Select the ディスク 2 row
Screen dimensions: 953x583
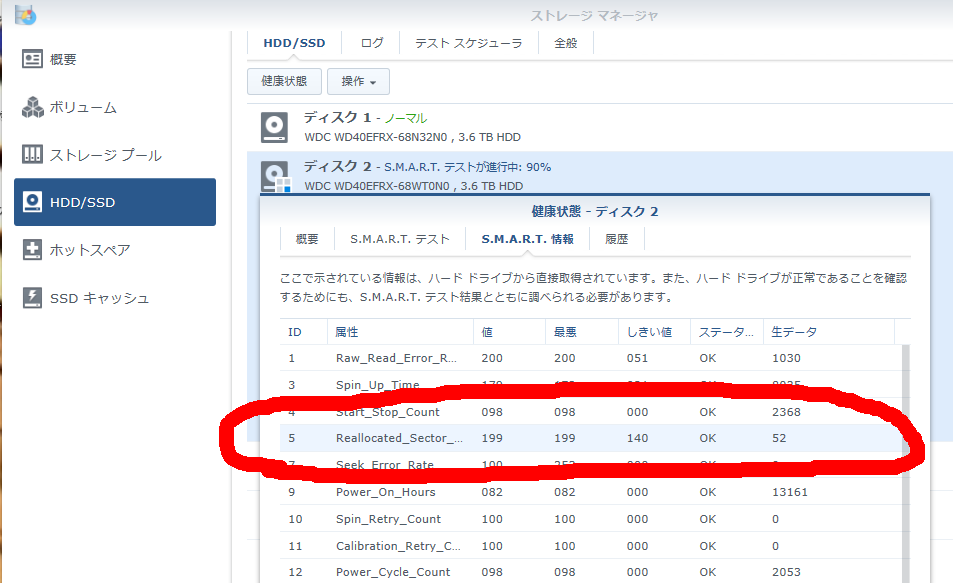point(600,173)
